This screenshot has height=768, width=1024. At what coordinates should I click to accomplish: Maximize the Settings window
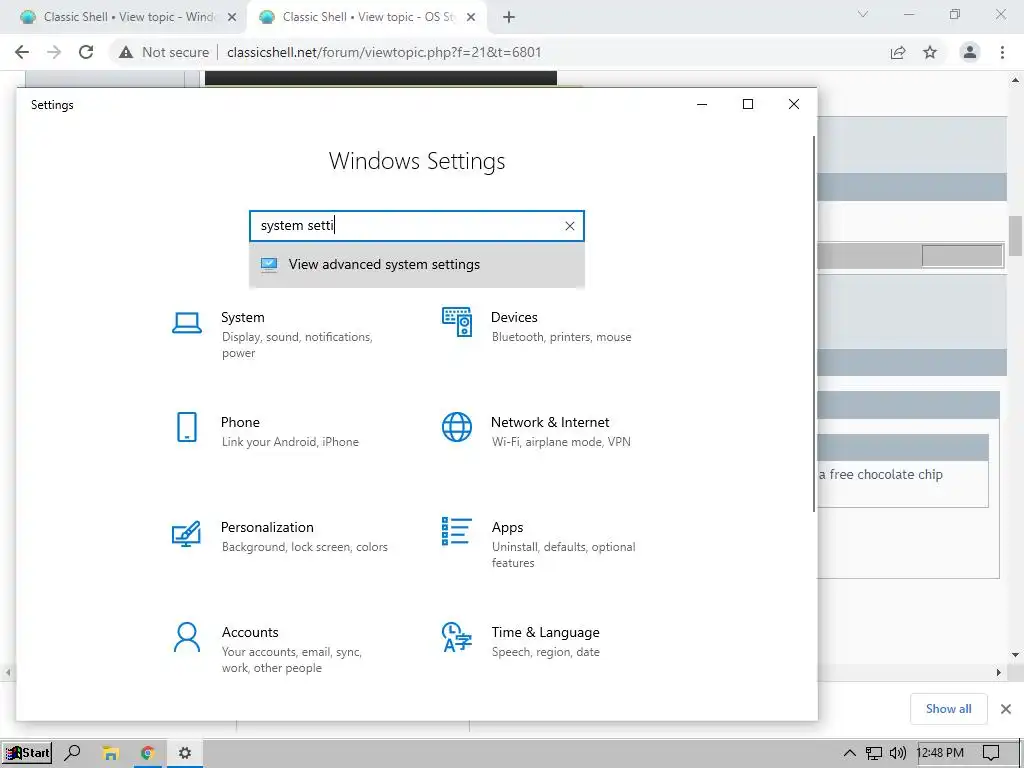[x=748, y=104]
